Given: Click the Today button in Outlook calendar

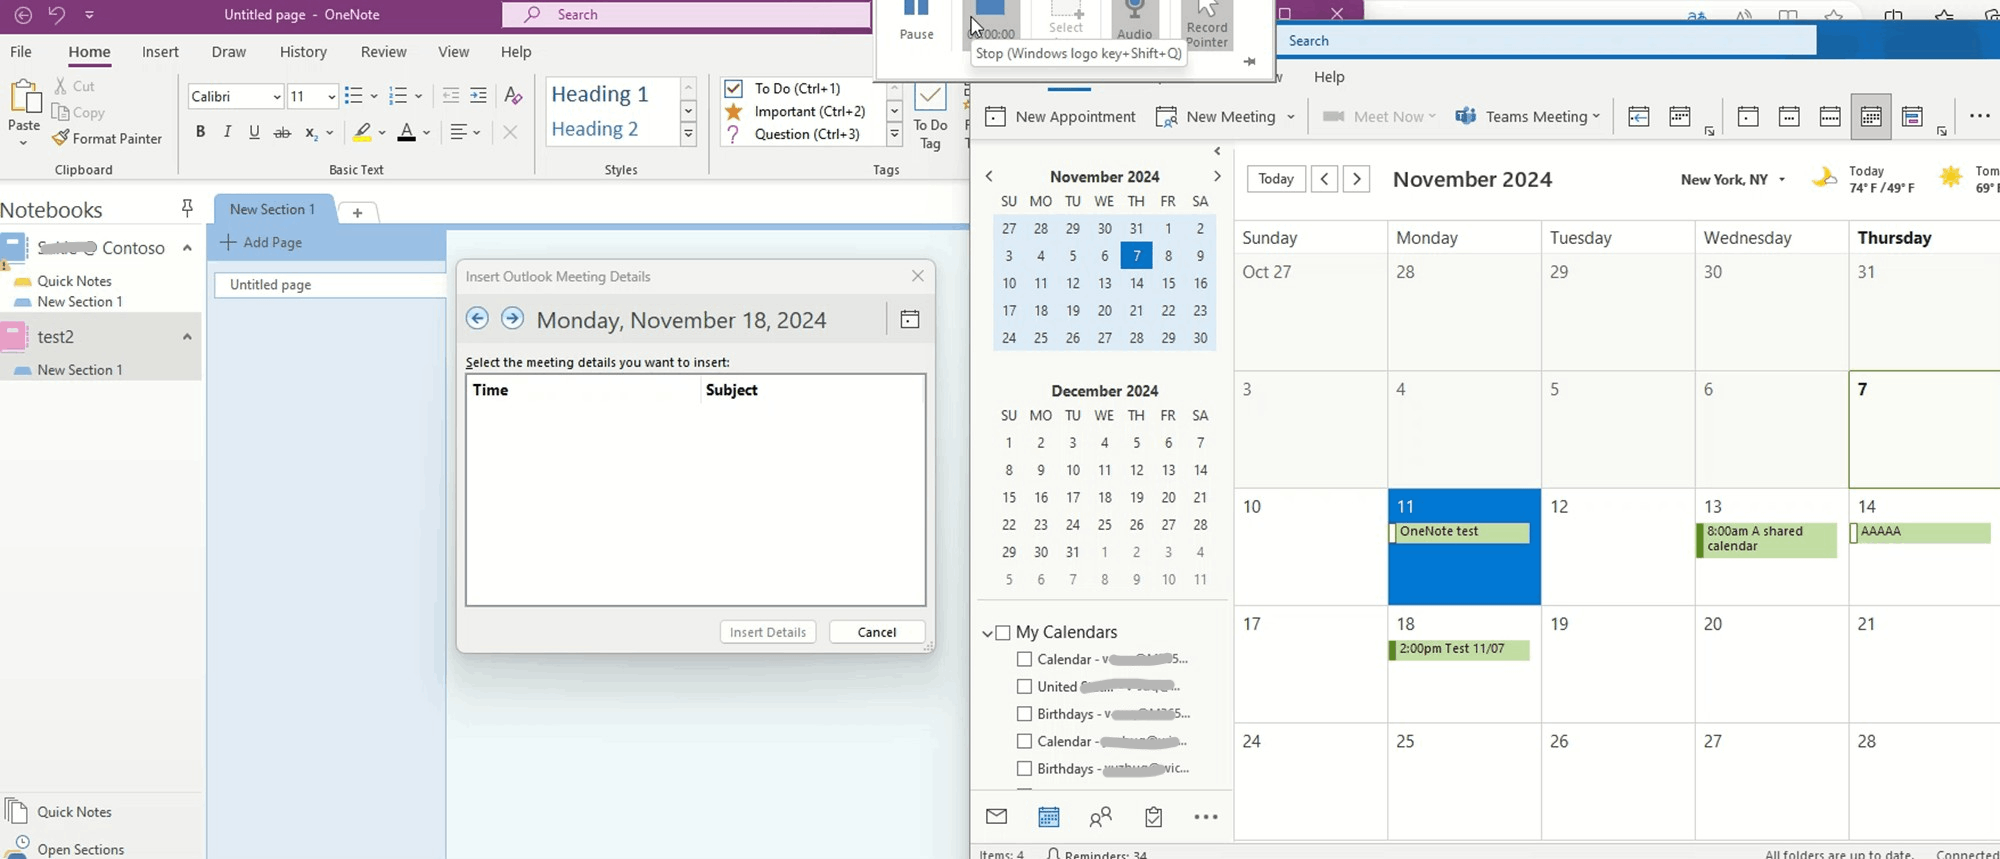Looking at the screenshot, I should (1276, 179).
